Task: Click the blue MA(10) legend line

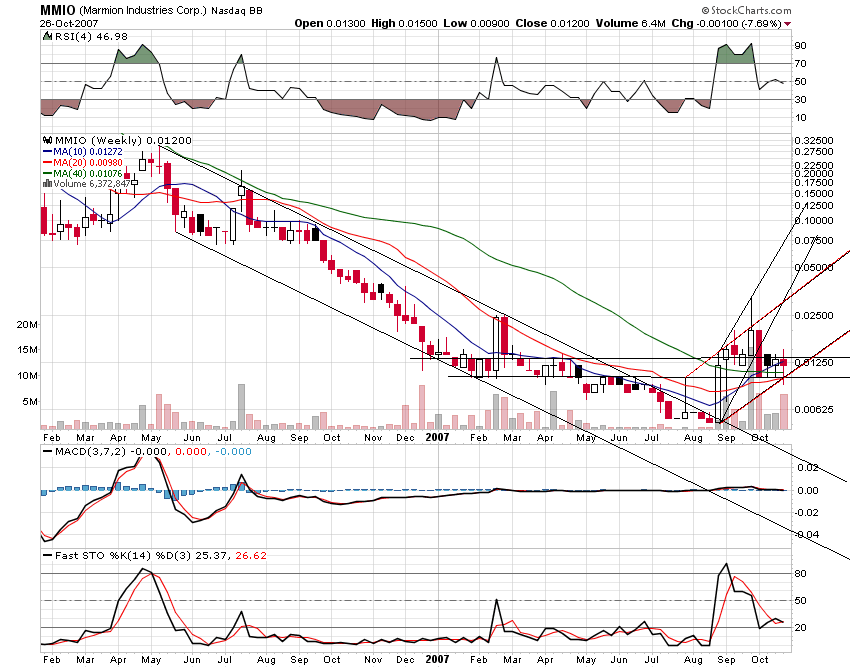Action: point(48,152)
